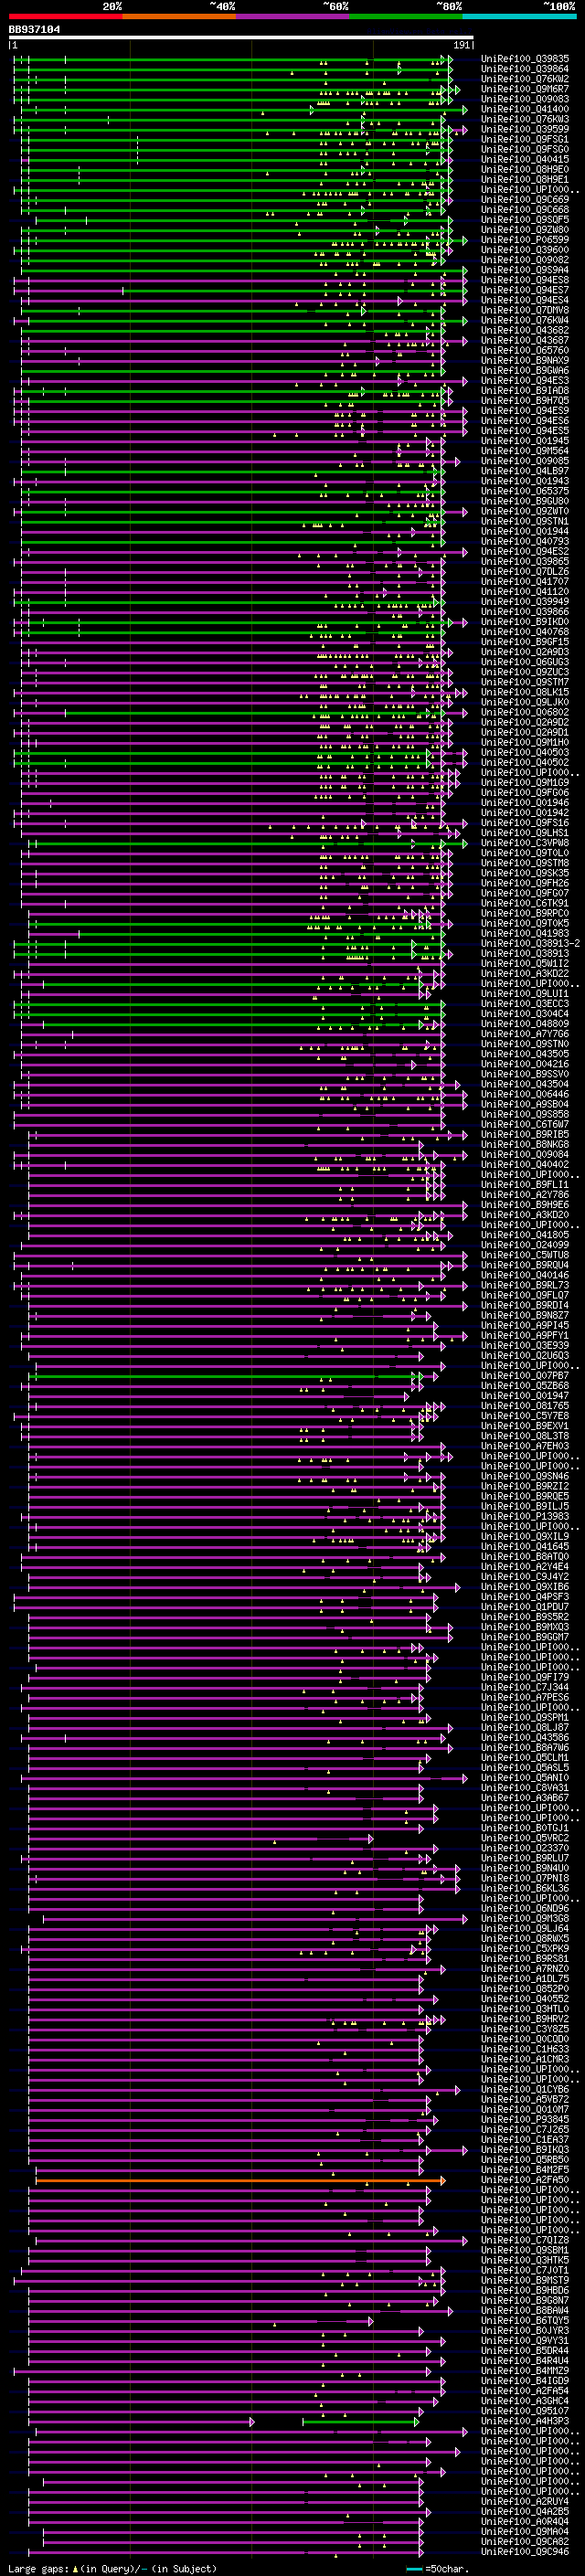Open hit UniRef100_Q40415

(525, 160)
